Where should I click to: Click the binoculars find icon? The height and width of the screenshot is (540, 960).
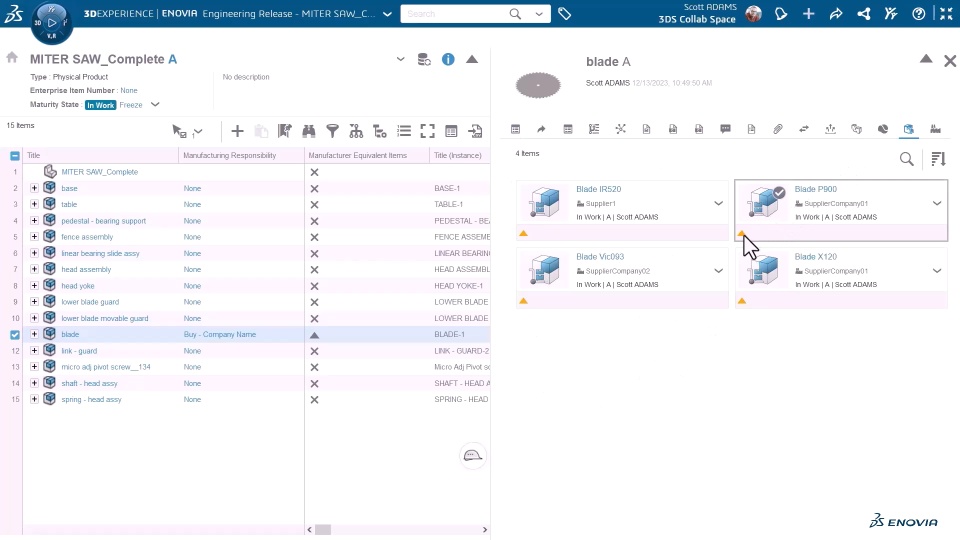pos(309,131)
